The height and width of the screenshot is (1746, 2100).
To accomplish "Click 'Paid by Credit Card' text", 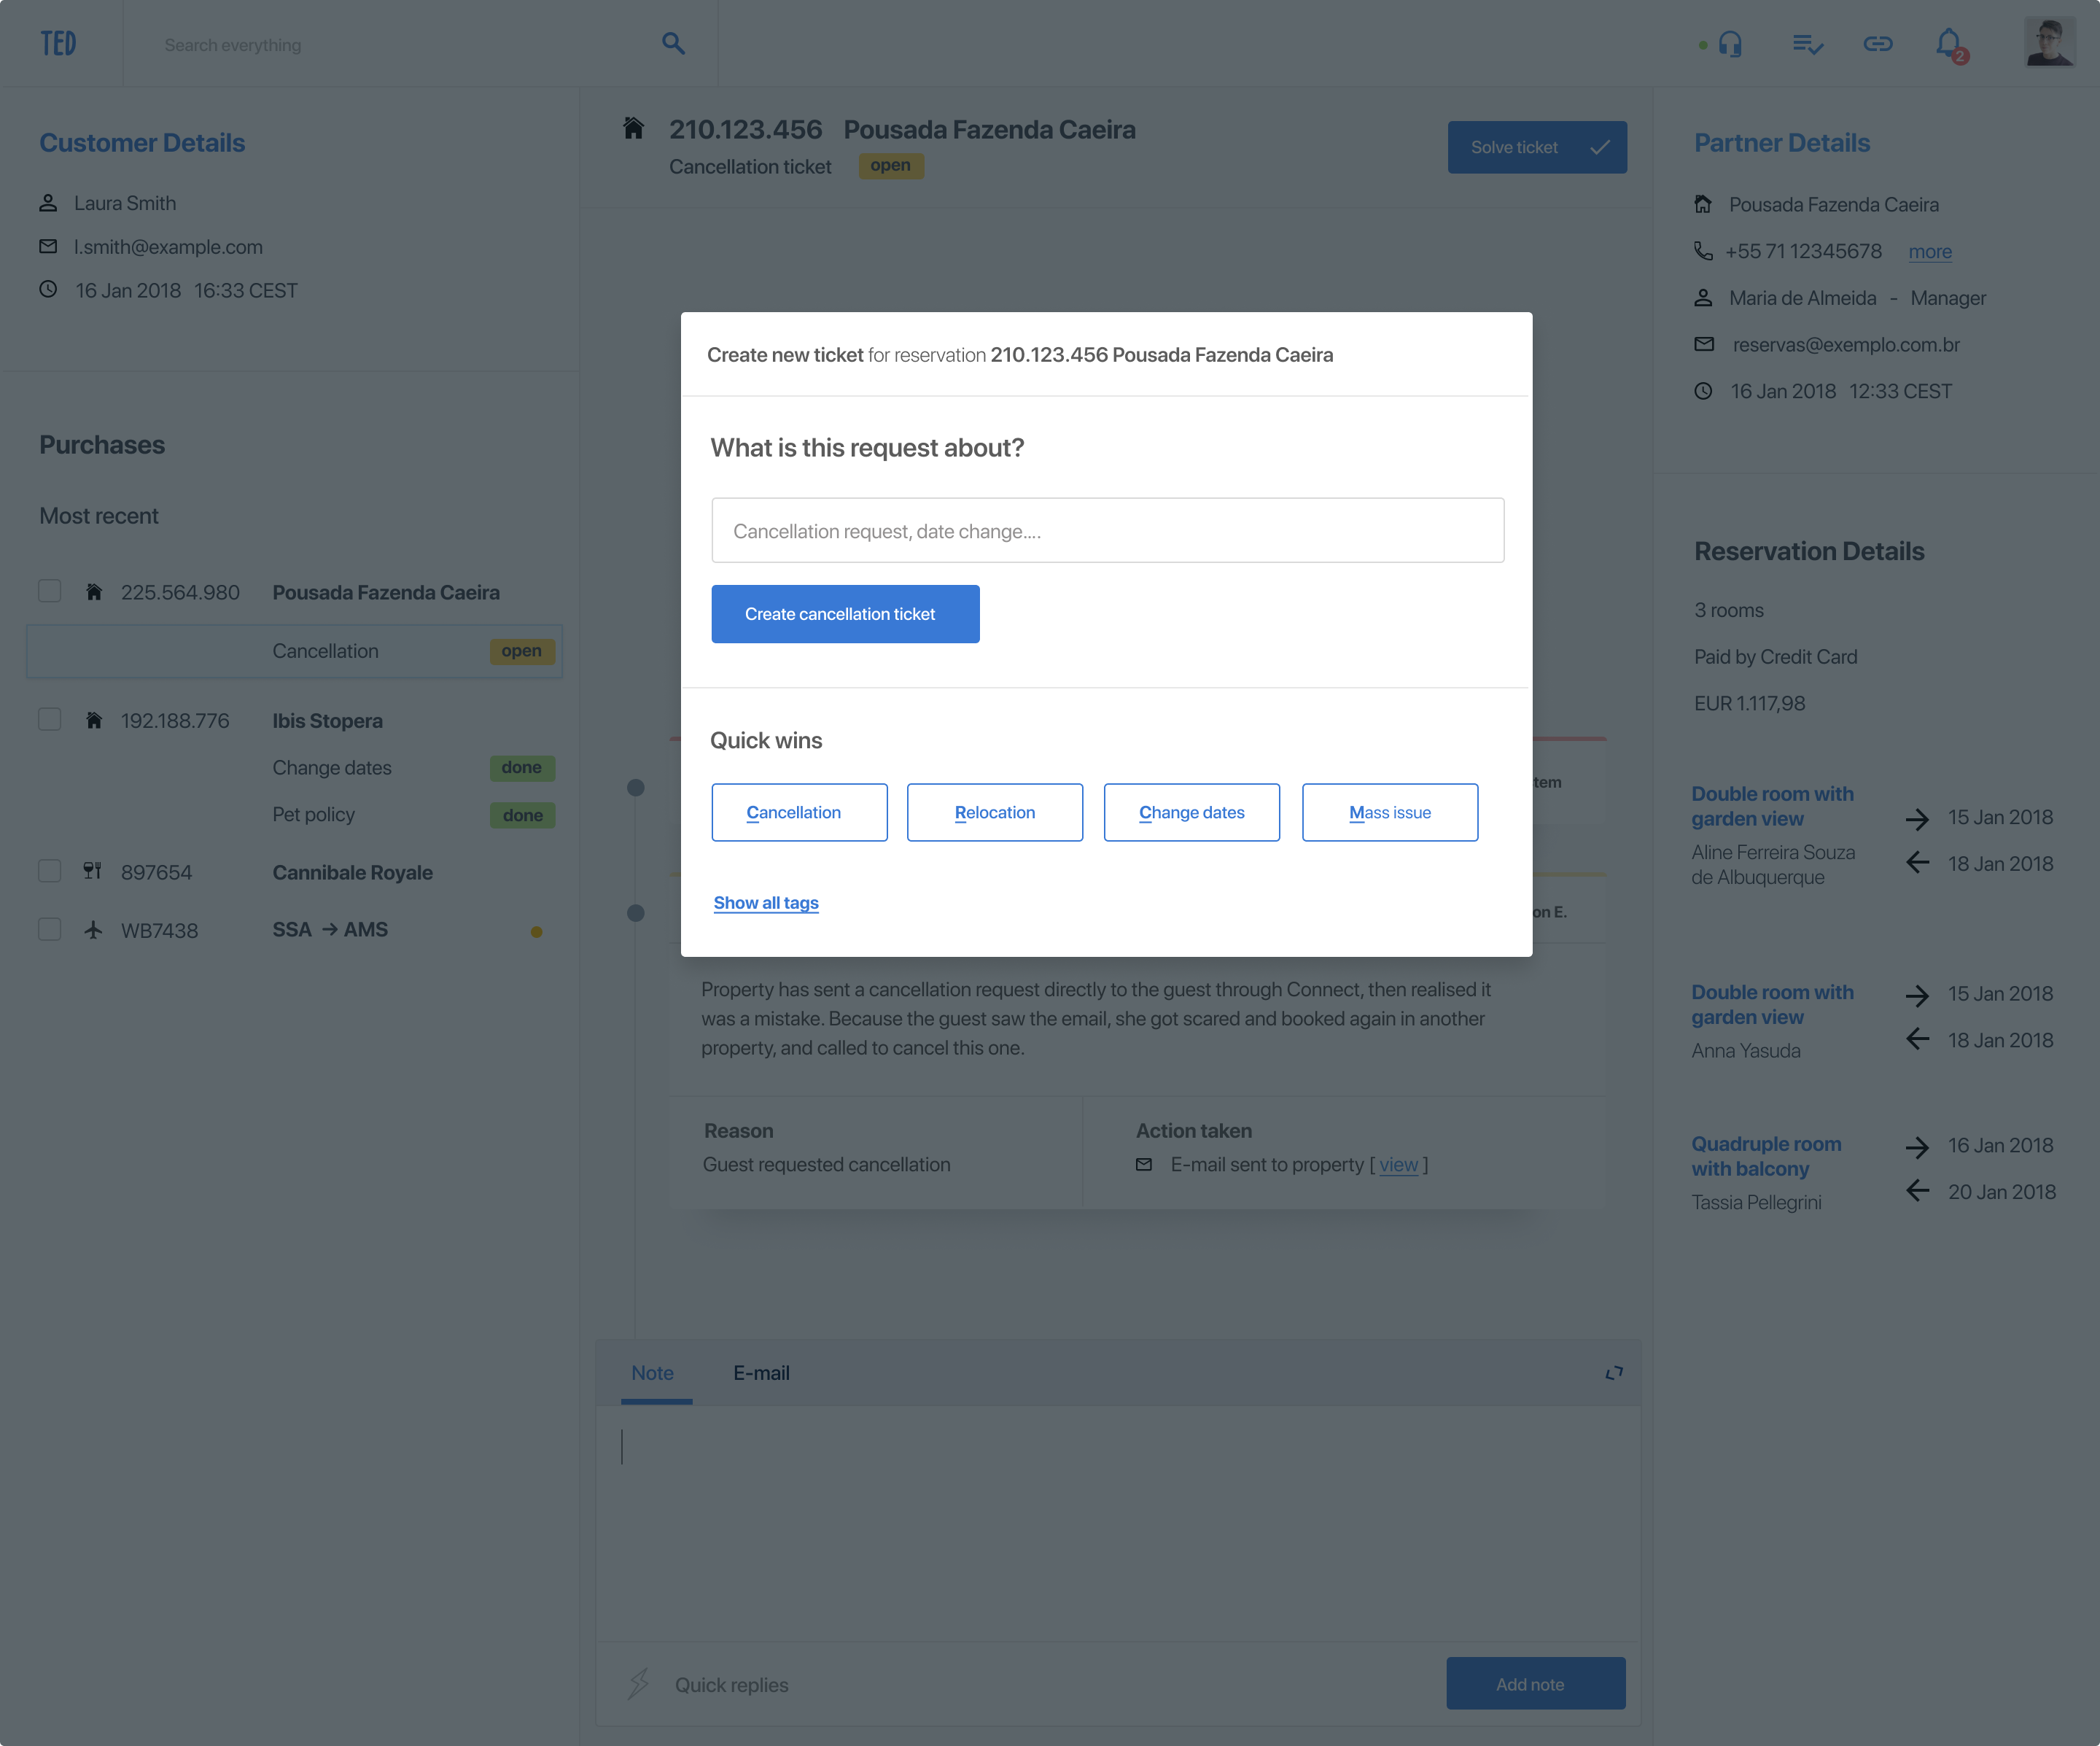I will pyautogui.click(x=1775, y=657).
